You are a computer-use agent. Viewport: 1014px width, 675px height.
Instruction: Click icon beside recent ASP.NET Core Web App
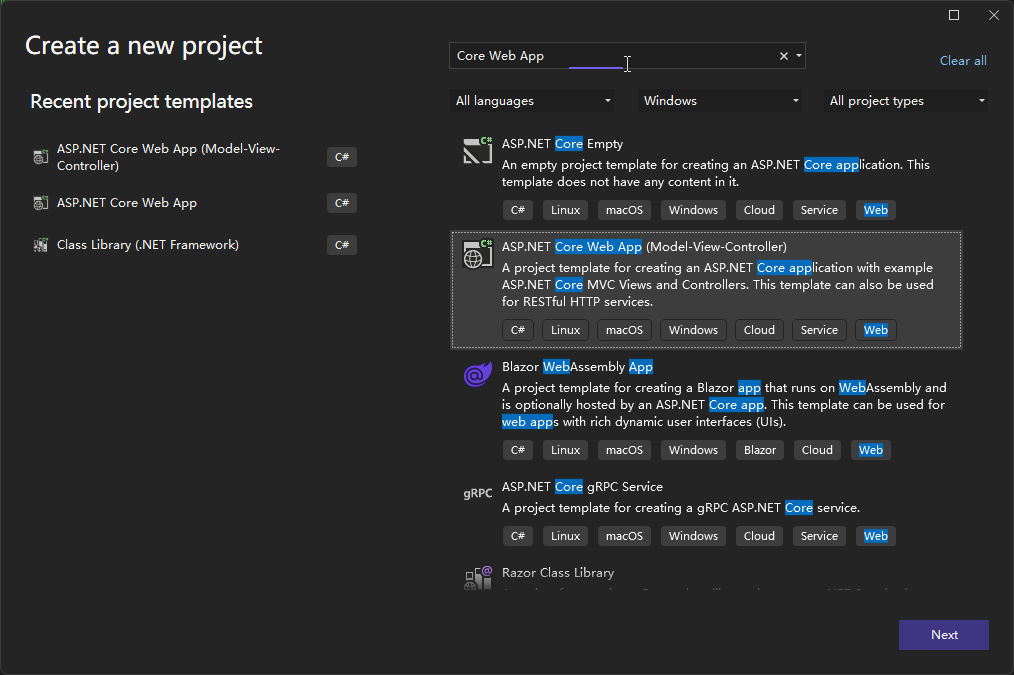41,203
